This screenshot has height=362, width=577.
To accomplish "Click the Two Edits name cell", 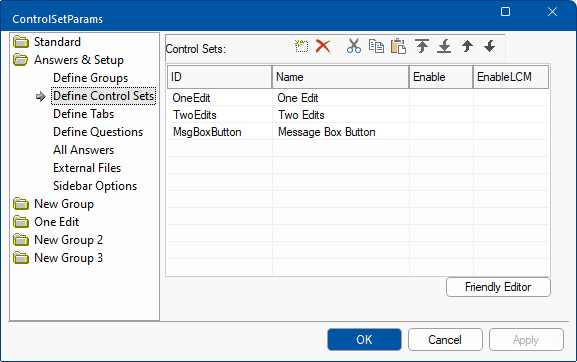I will coord(341,115).
